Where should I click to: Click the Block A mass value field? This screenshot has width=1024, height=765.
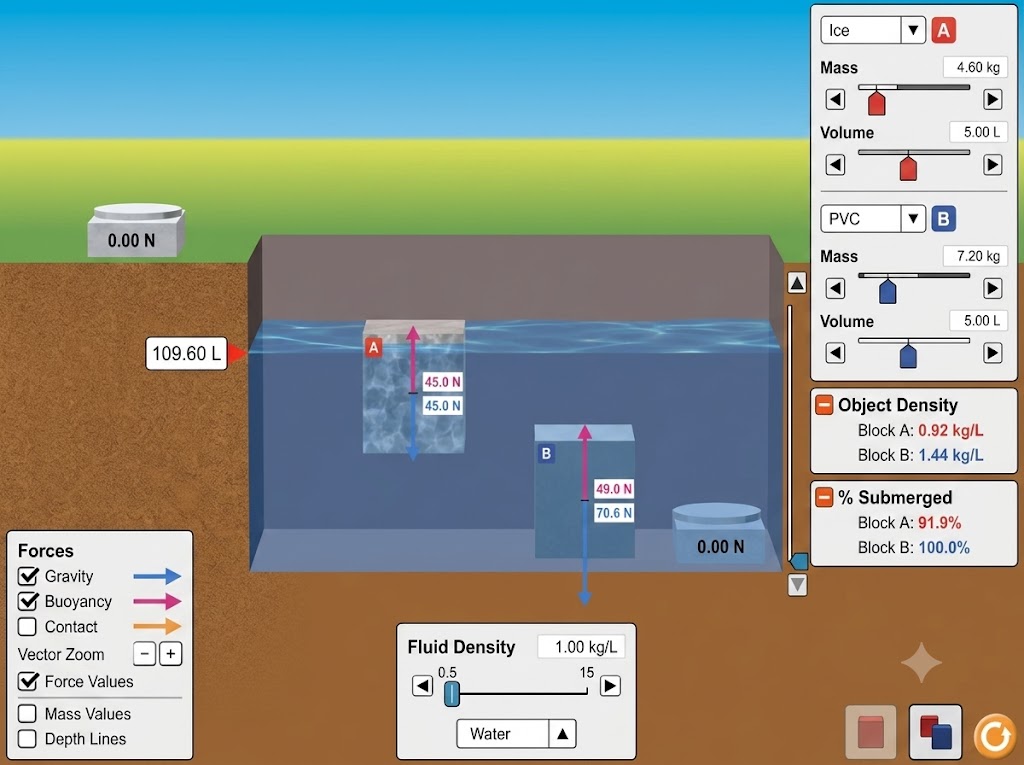pos(976,67)
